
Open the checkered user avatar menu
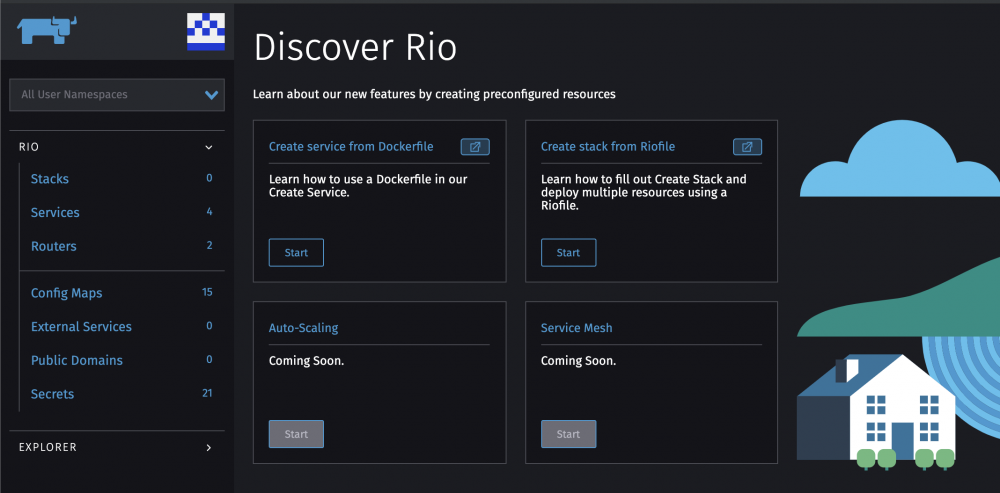coord(205,32)
